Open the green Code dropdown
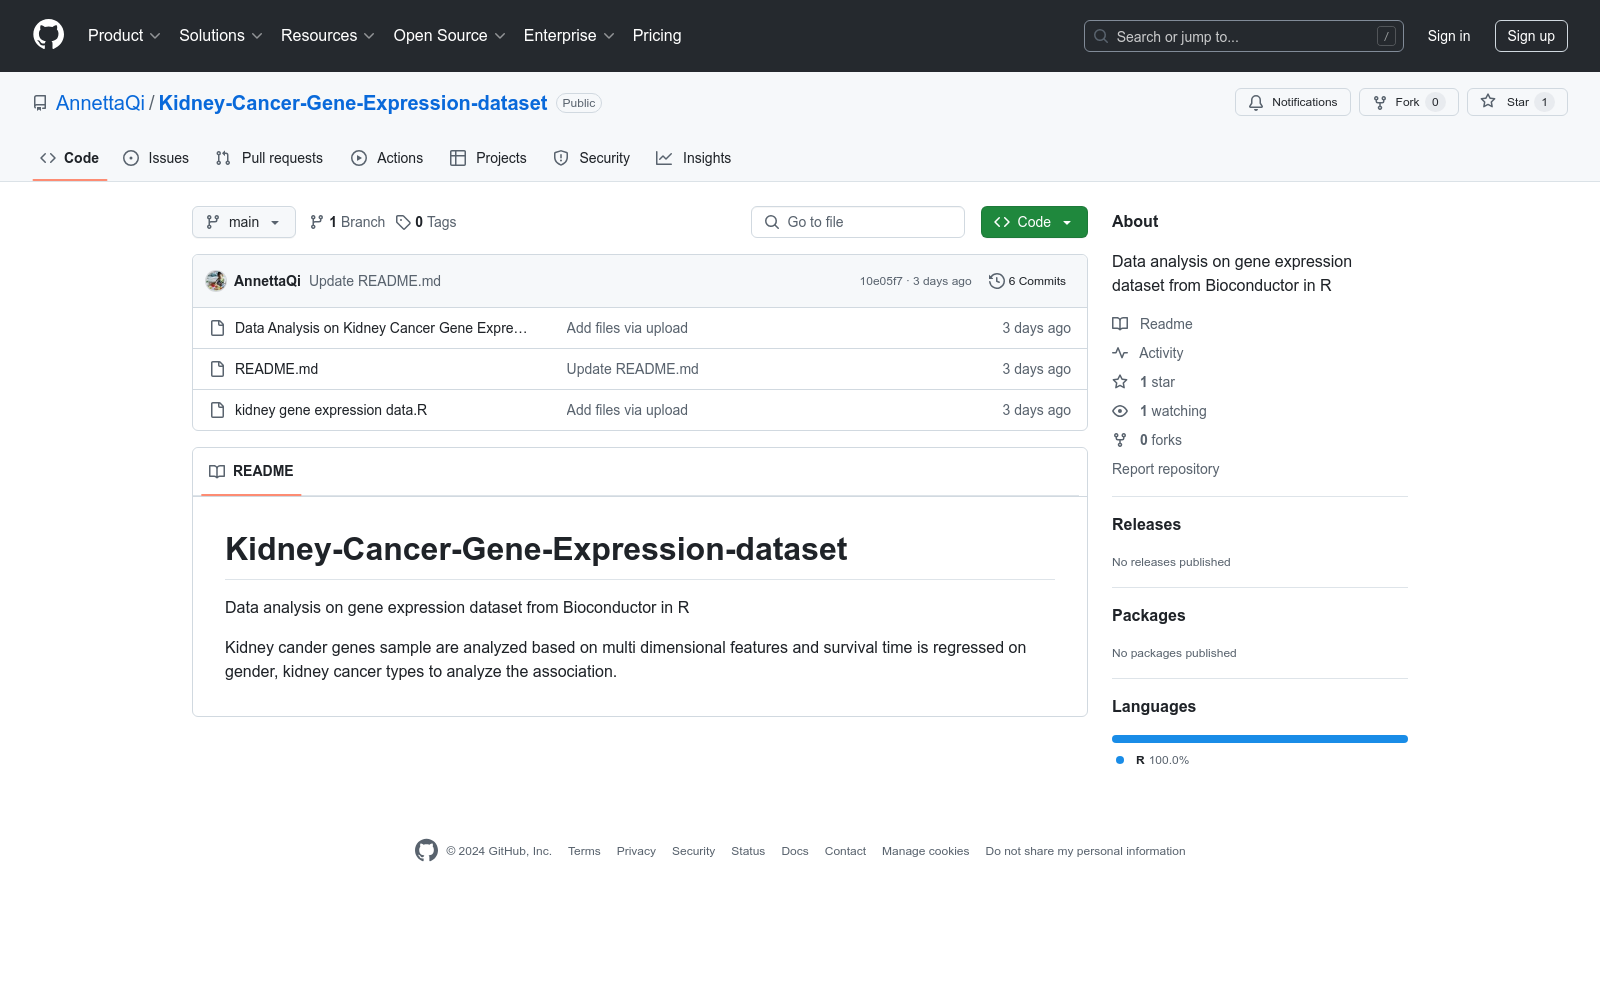 click(x=1034, y=222)
